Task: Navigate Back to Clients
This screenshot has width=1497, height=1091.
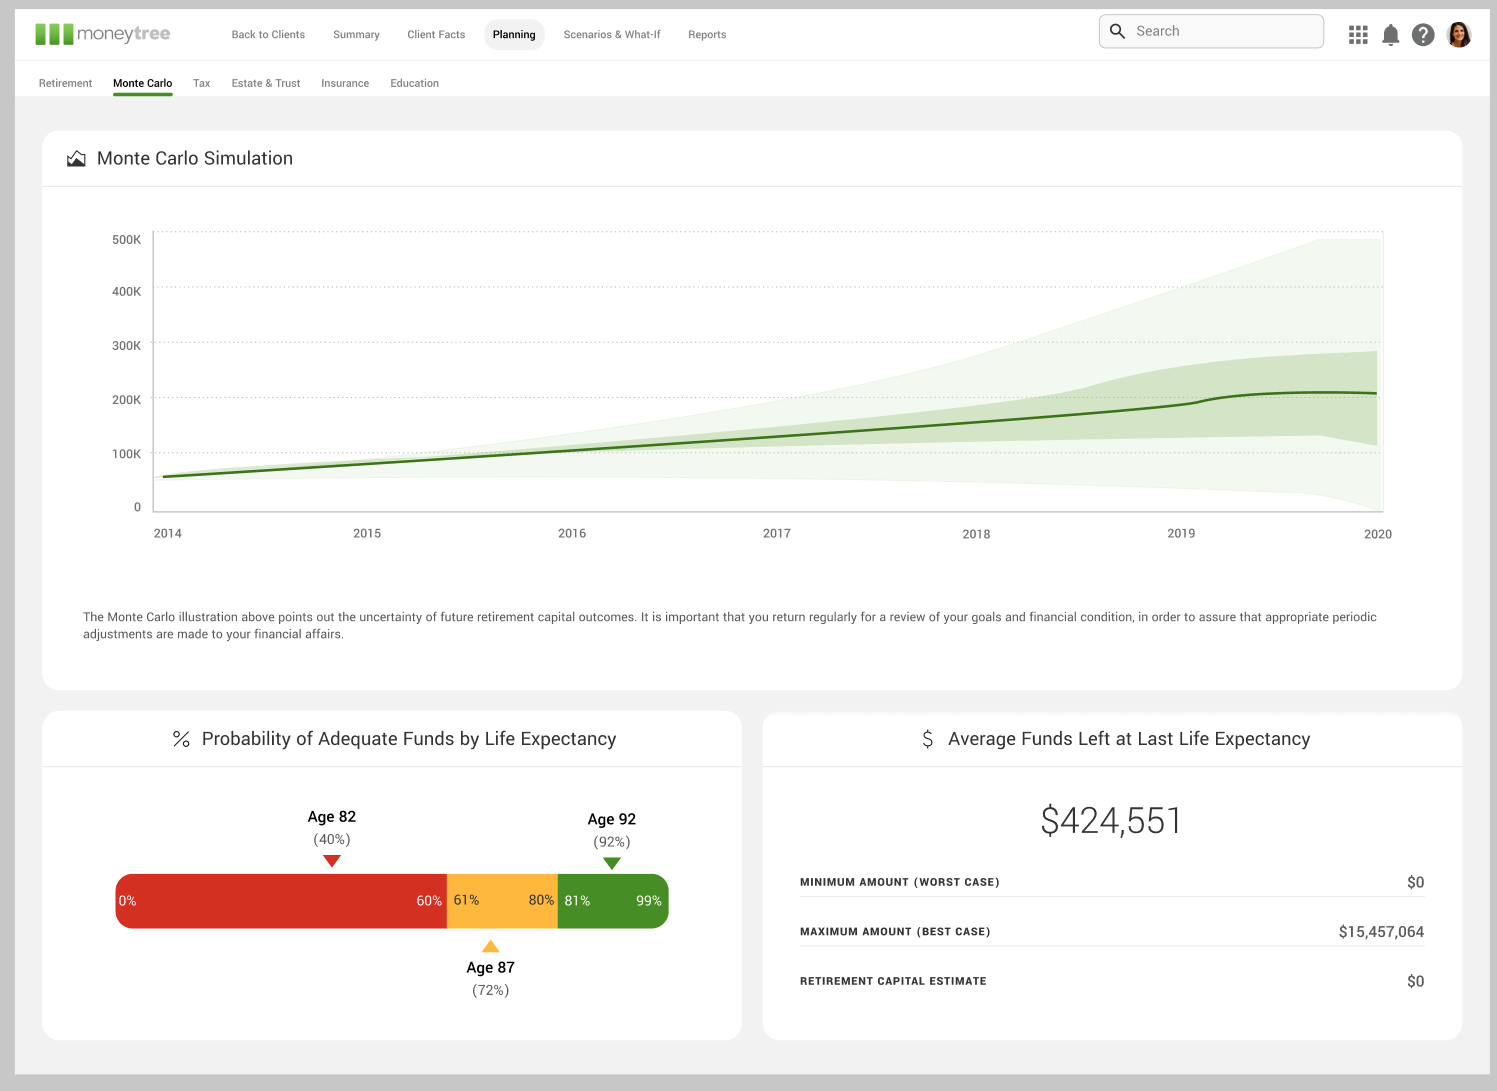Action: [268, 34]
